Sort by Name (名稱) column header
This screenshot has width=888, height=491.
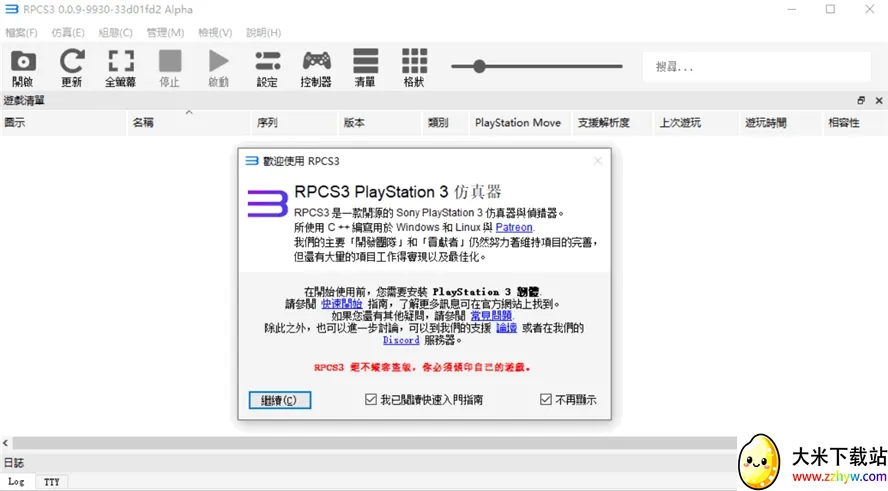(189, 122)
